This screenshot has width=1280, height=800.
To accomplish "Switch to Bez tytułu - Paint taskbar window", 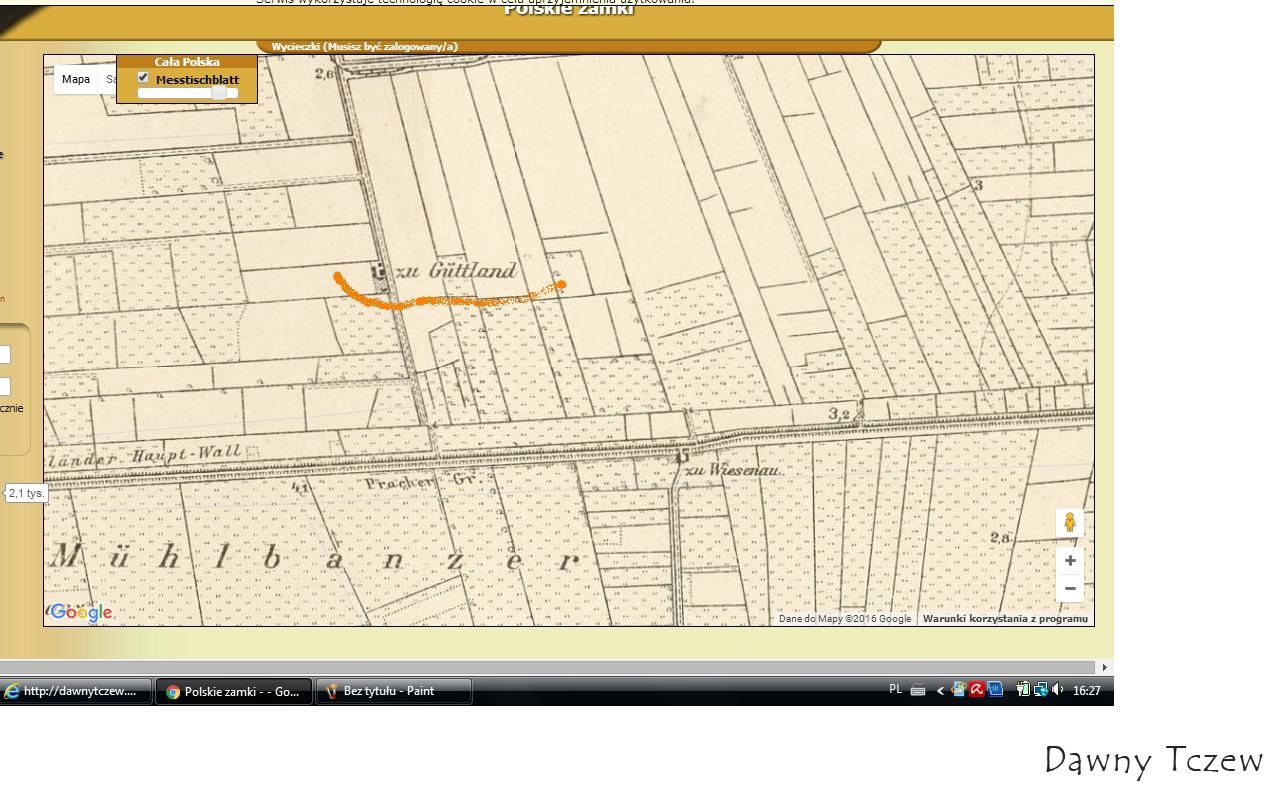I will (394, 691).
